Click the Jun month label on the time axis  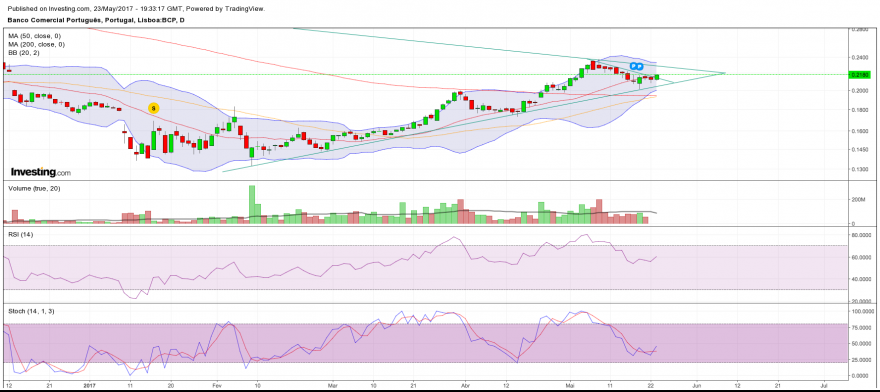pyautogui.click(x=696, y=386)
